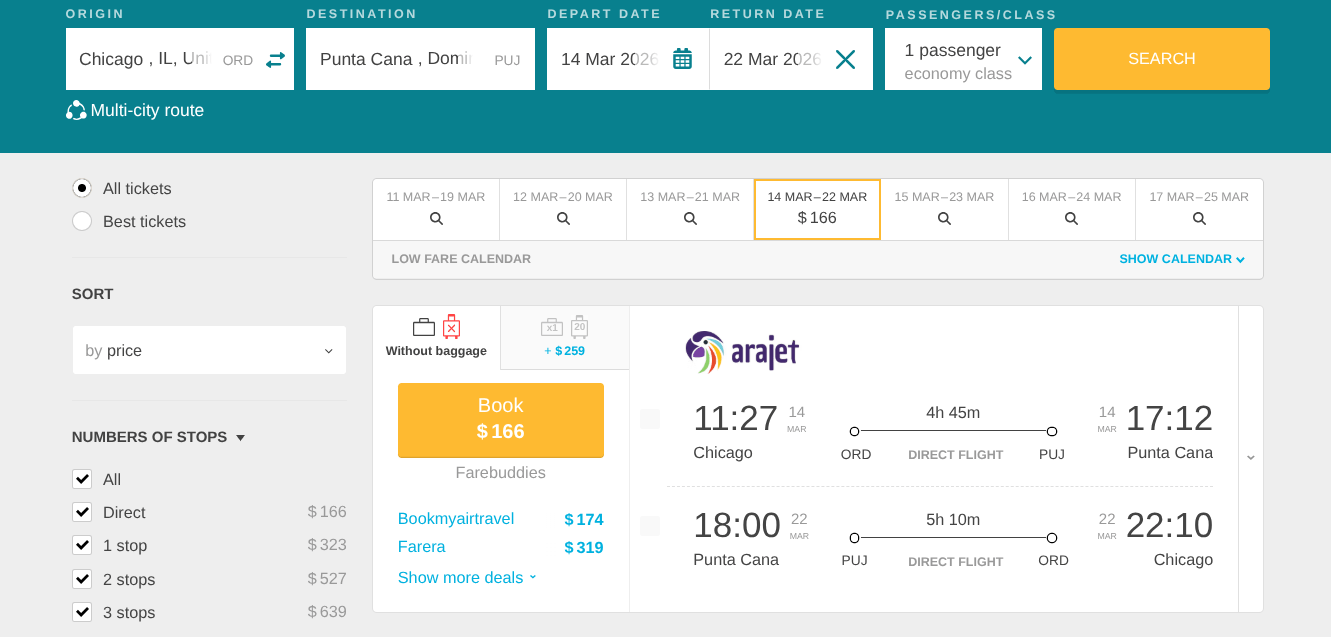Toggle the 2 stops checkbox

(x=82, y=579)
